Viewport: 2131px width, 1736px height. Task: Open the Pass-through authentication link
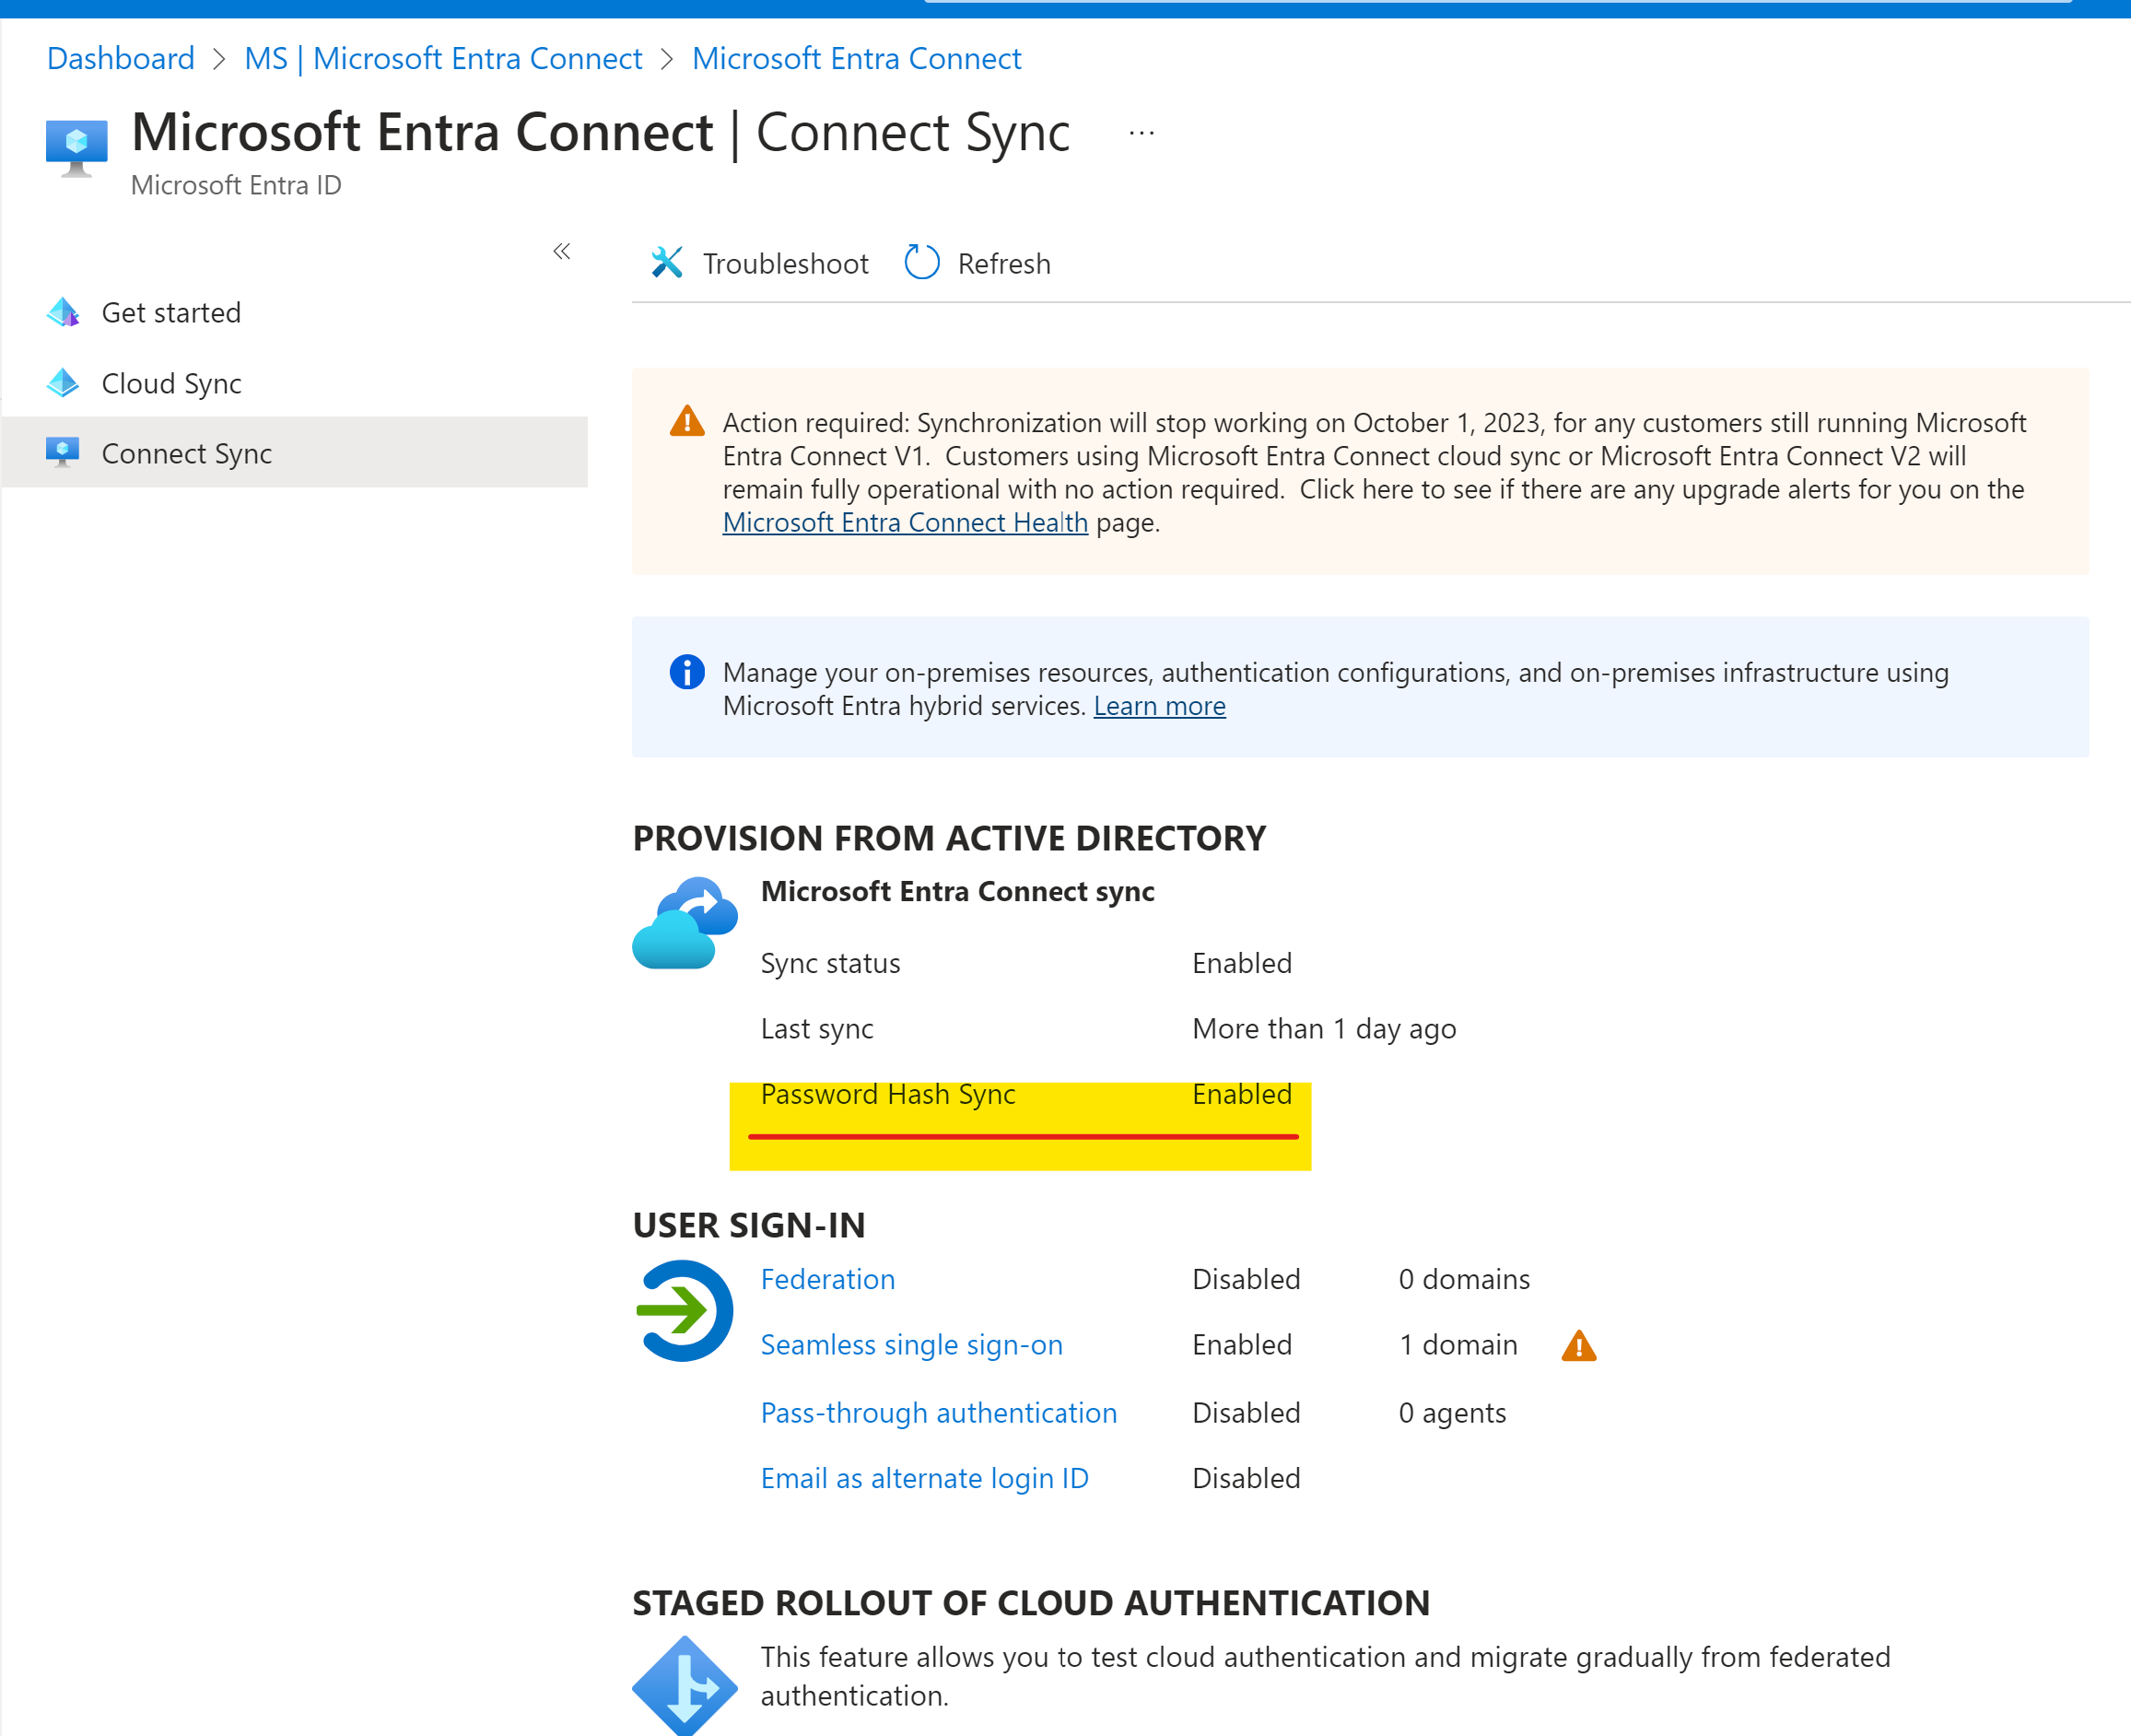[939, 1413]
